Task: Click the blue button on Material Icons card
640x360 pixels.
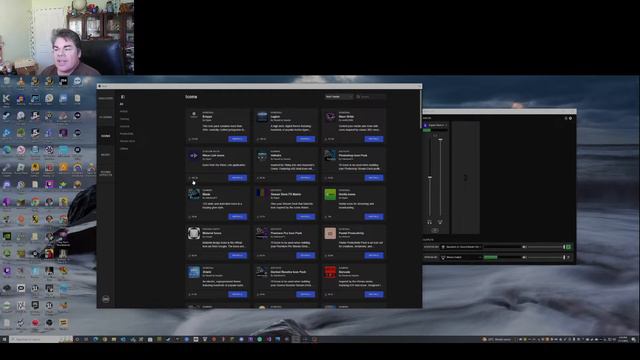Action: [x=238, y=256]
